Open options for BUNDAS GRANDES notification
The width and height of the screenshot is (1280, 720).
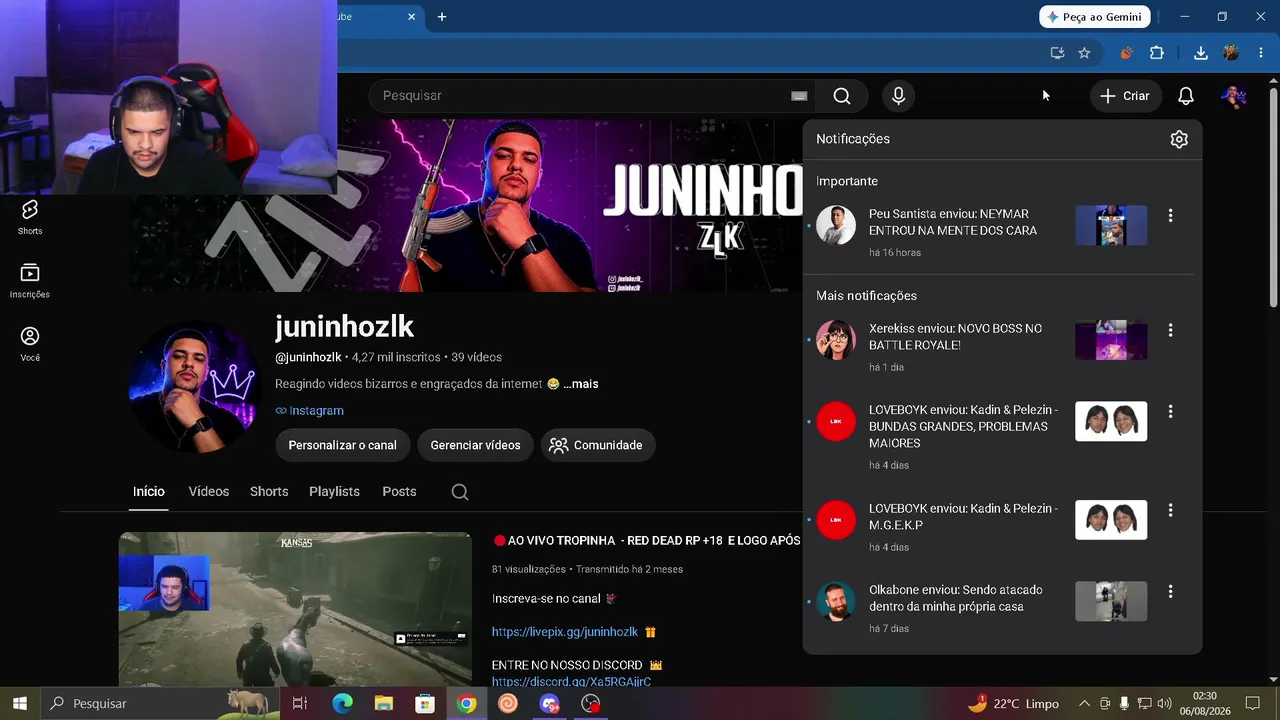(x=1170, y=412)
